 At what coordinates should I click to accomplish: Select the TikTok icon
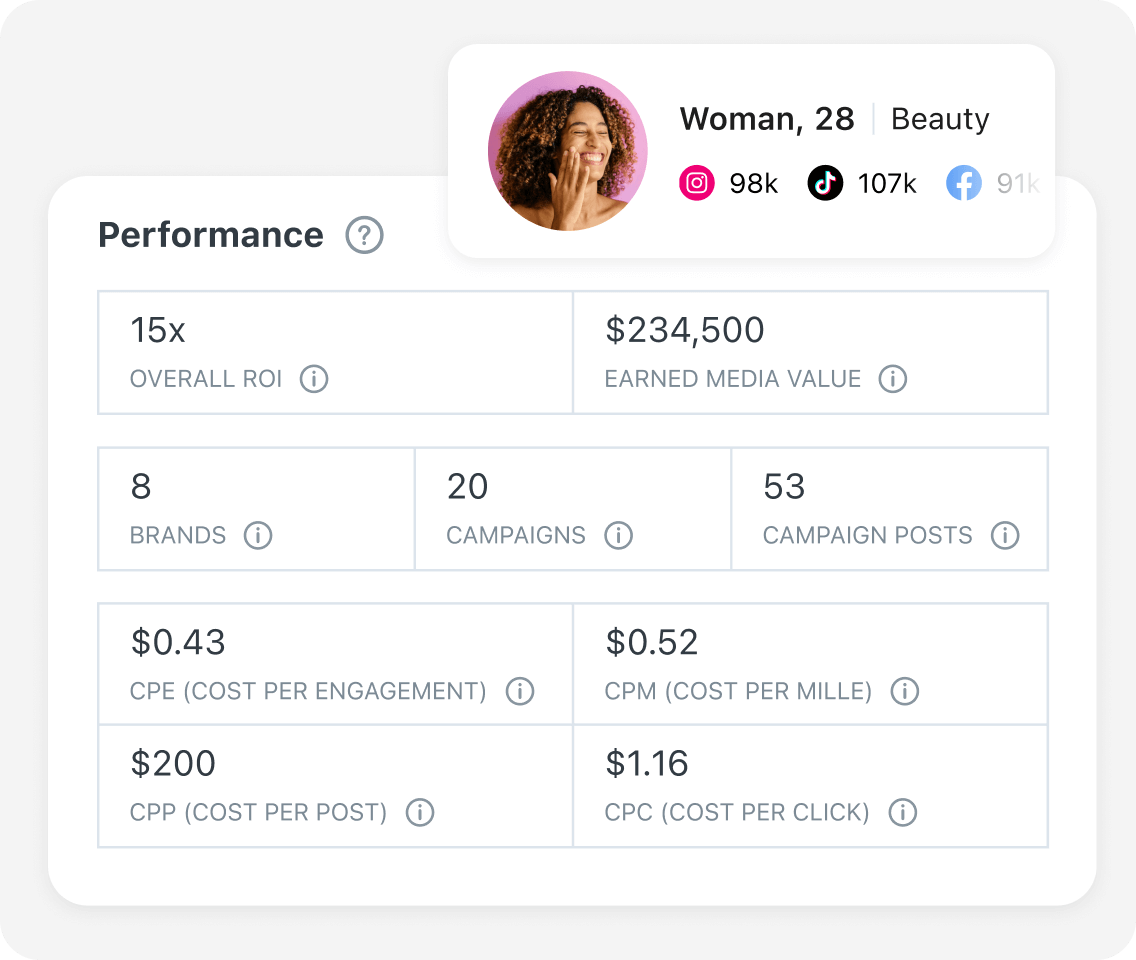tap(825, 184)
